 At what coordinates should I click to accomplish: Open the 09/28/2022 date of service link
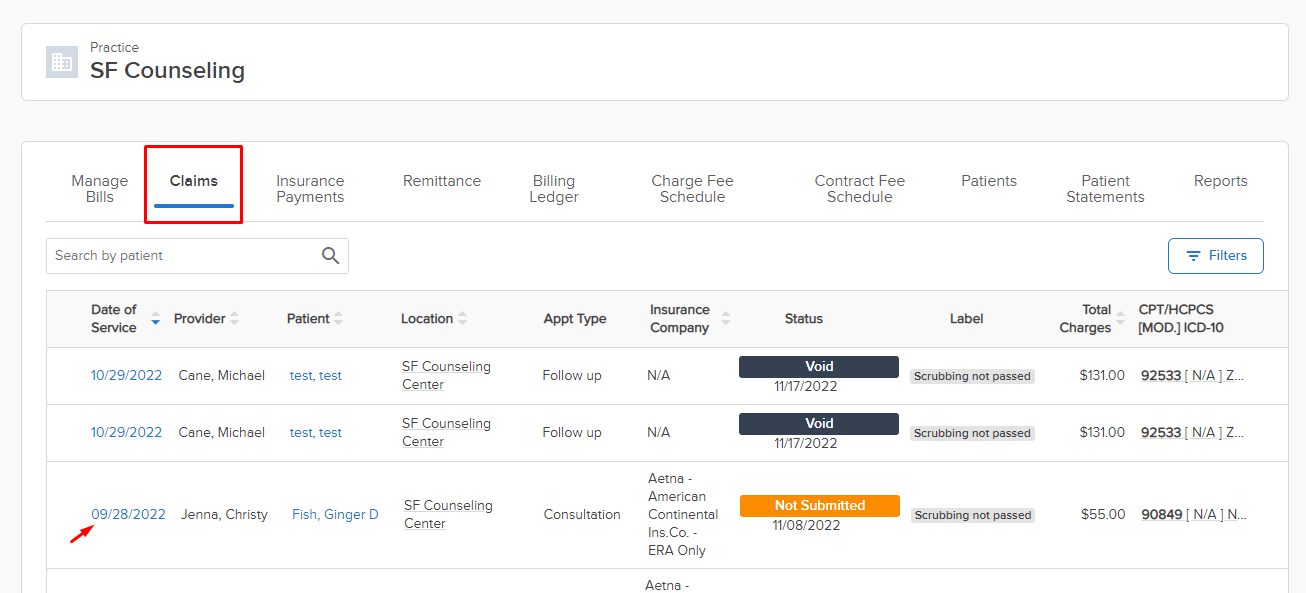pyautogui.click(x=128, y=515)
